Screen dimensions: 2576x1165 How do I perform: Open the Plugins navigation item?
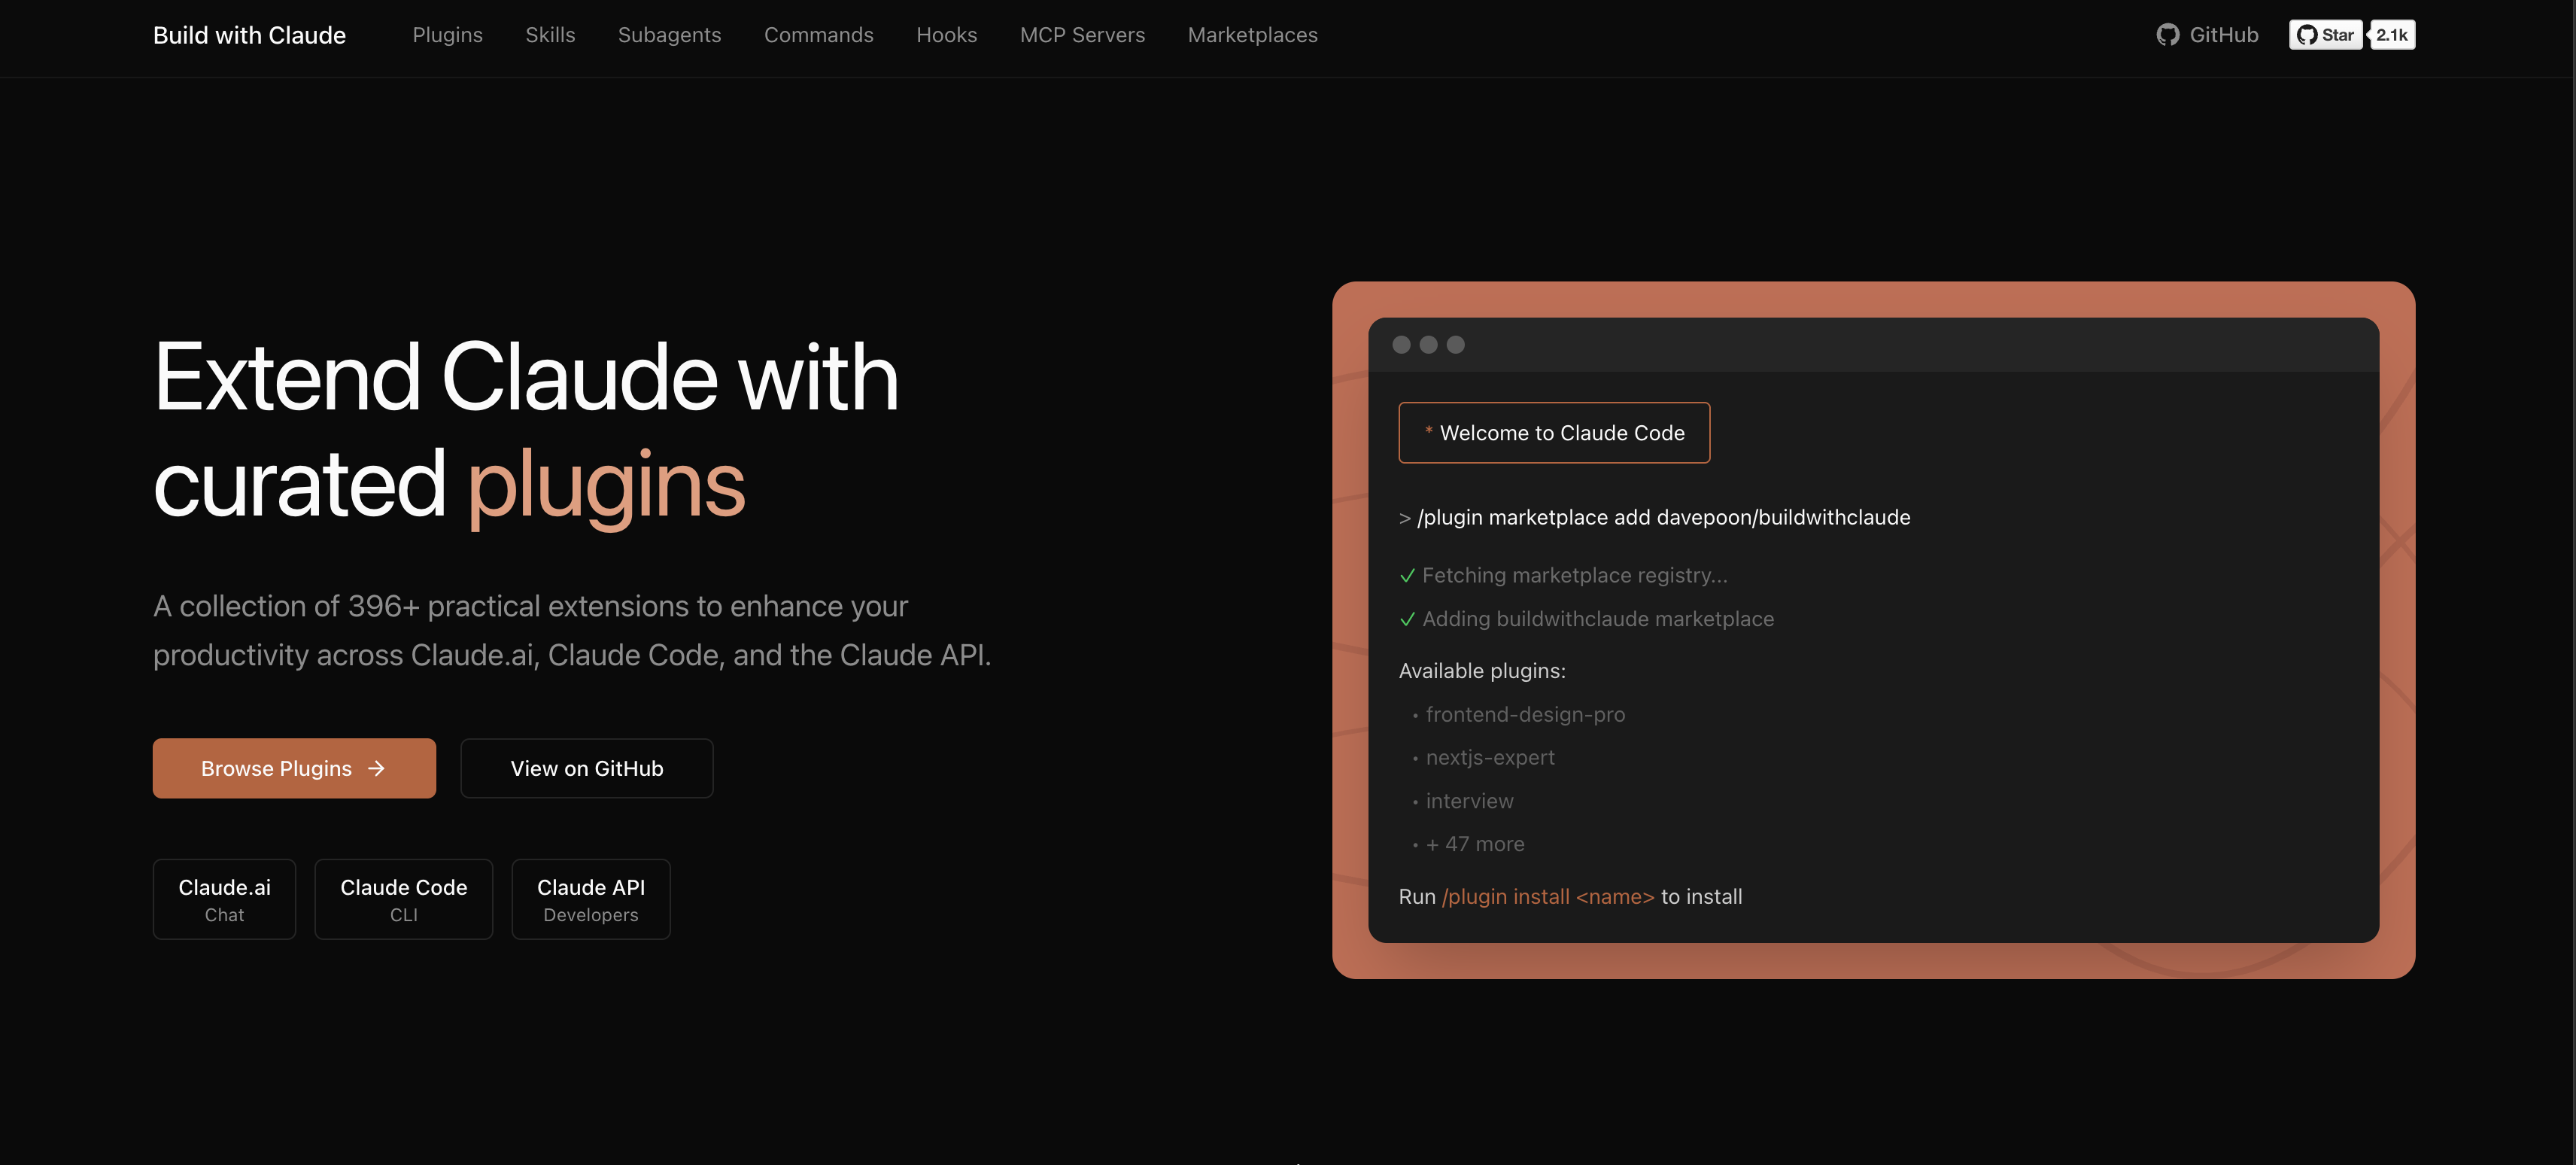pyautogui.click(x=447, y=34)
